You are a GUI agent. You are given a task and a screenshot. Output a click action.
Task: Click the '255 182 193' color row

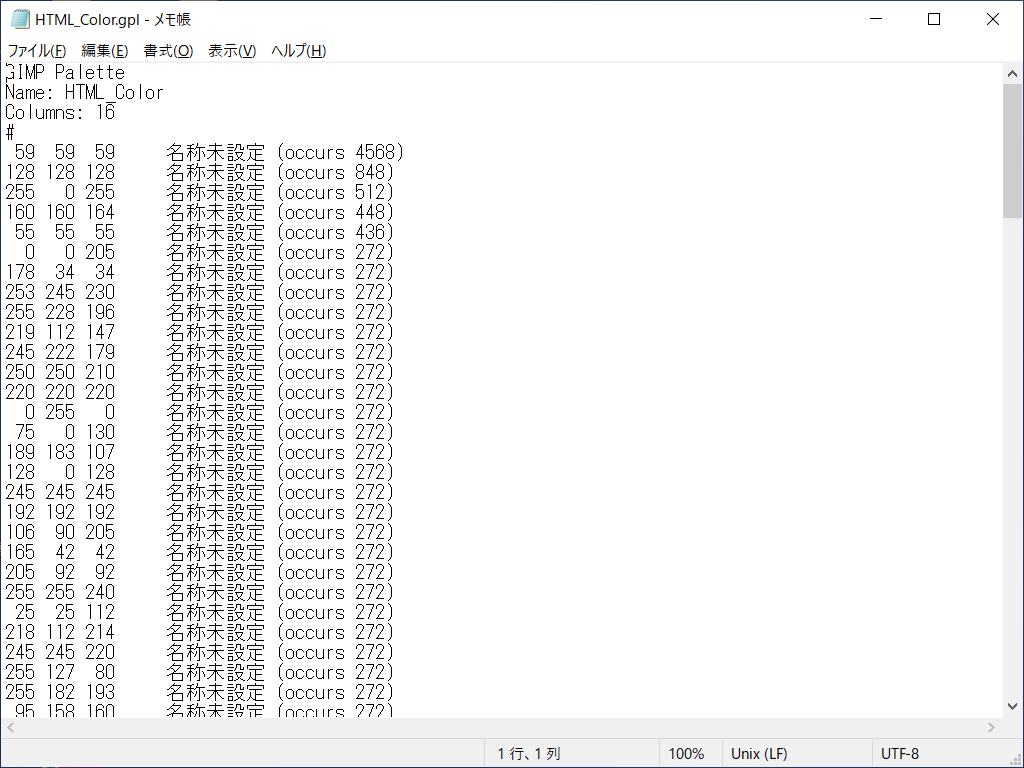point(200,692)
